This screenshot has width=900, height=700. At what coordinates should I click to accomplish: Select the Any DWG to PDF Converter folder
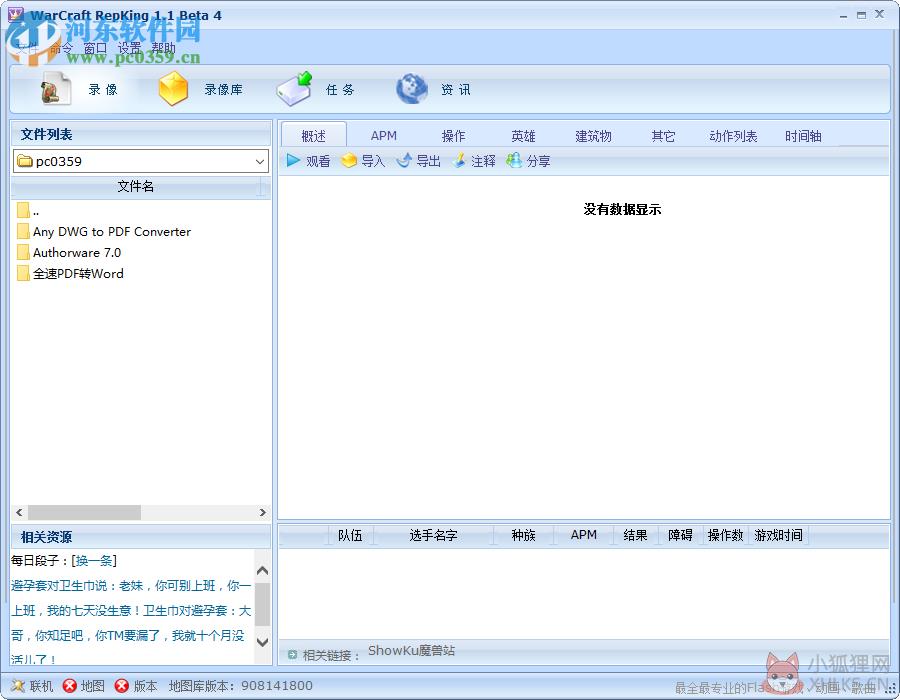(104, 232)
